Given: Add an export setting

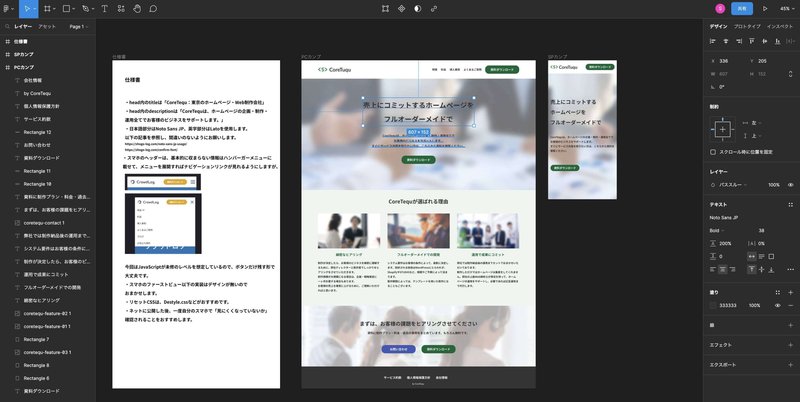Looking at the screenshot, I should (x=791, y=365).
